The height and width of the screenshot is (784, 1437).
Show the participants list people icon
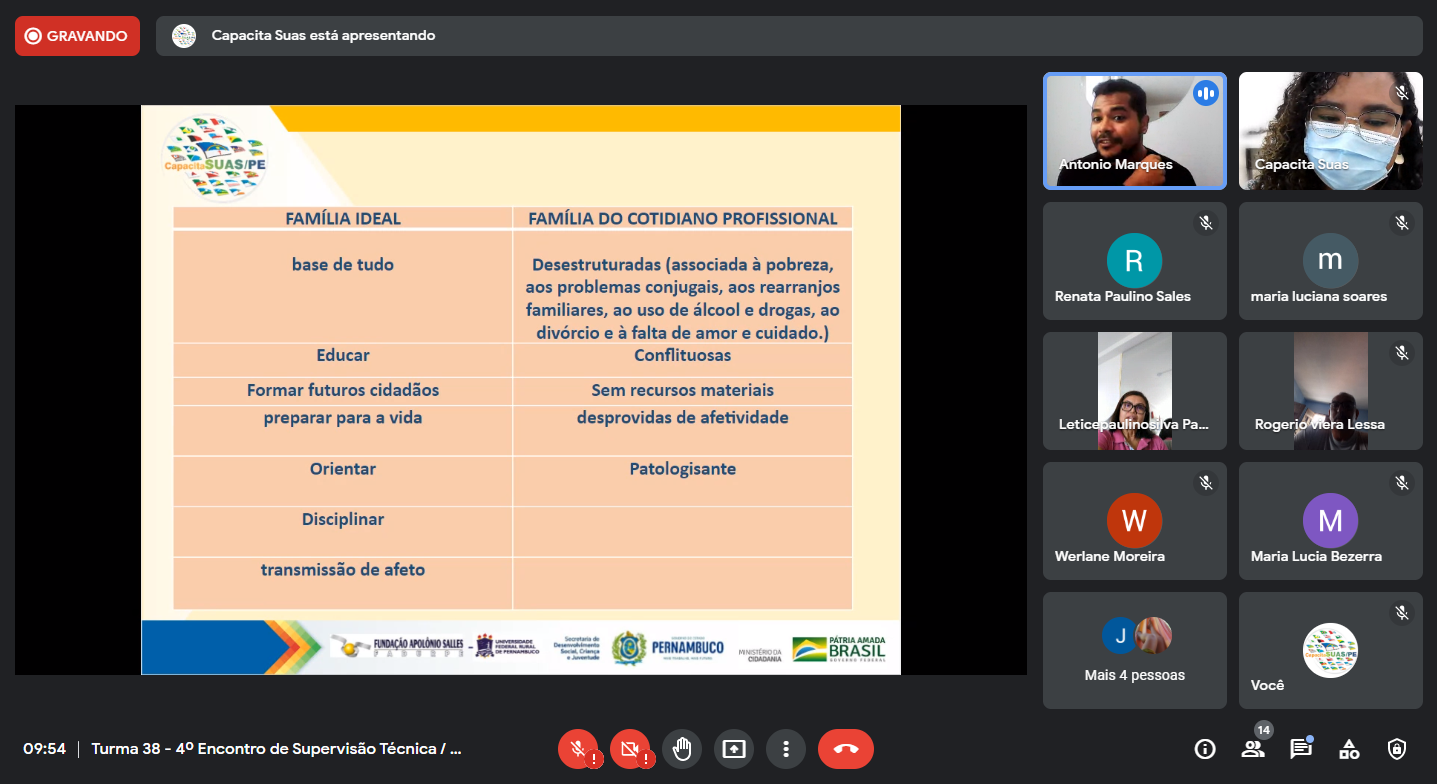tap(1253, 749)
